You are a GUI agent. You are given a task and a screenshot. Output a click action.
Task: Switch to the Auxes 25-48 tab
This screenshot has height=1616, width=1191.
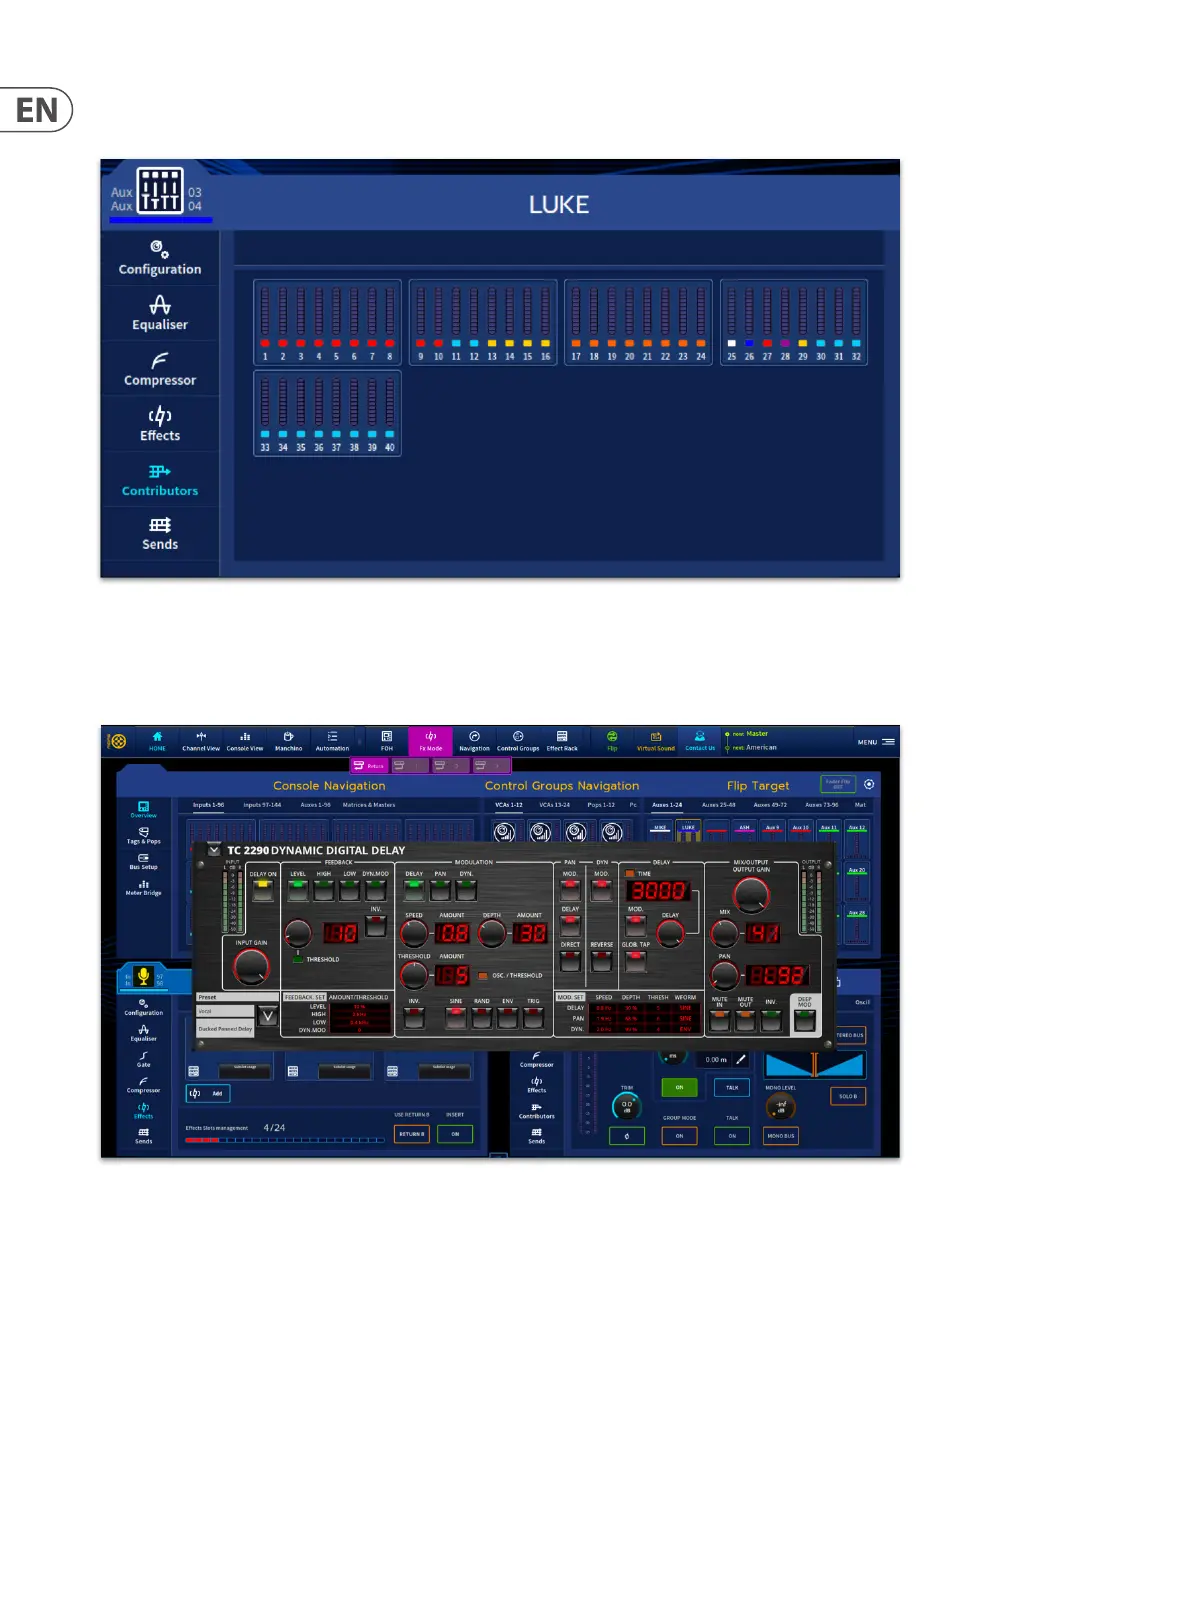(x=718, y=804)
